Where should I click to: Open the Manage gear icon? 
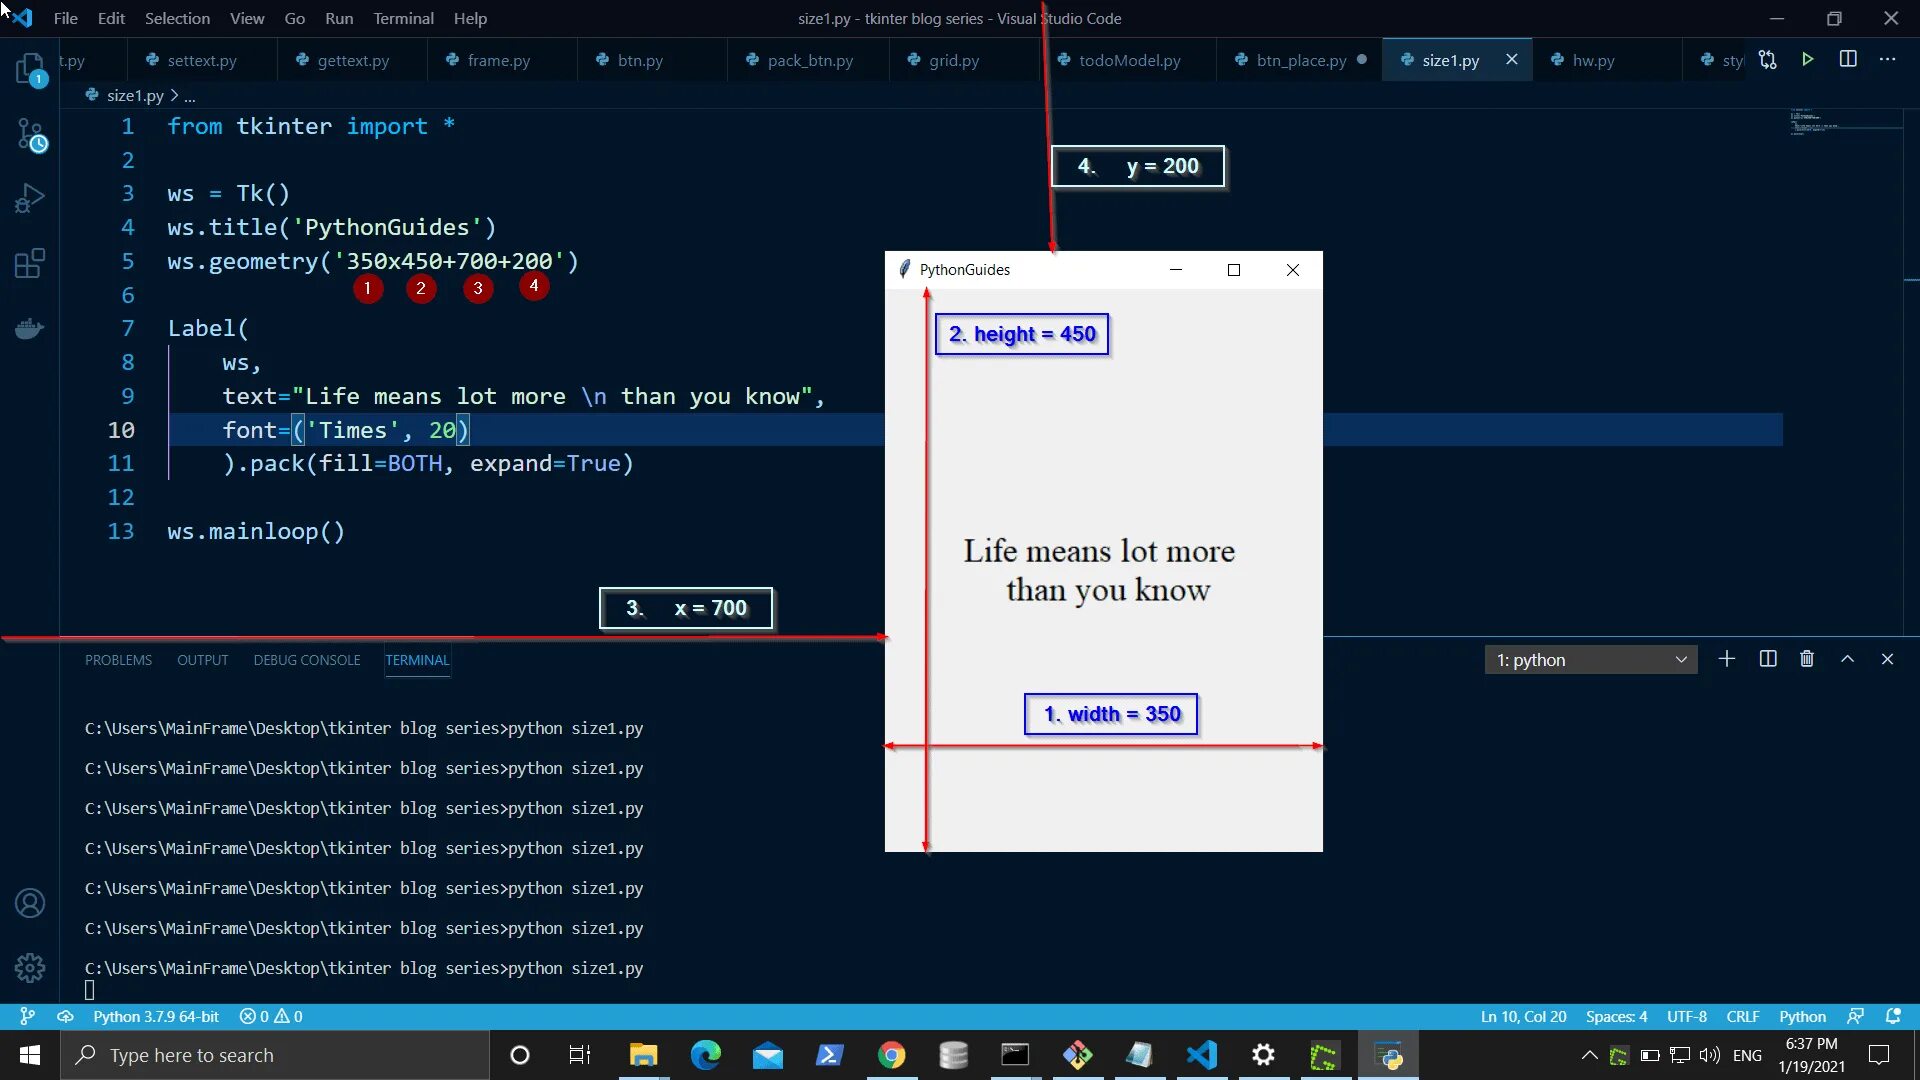point(30,967)
